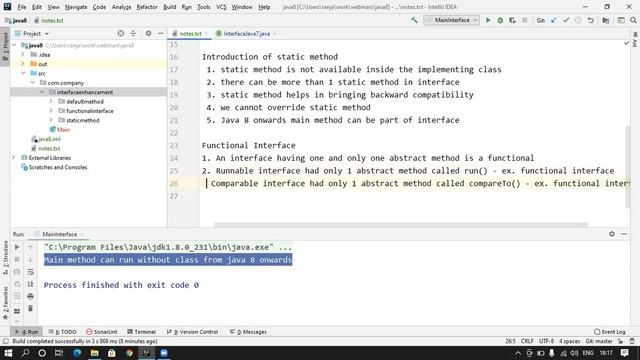Click the Stop icon in top toolbar

(525, 20)
